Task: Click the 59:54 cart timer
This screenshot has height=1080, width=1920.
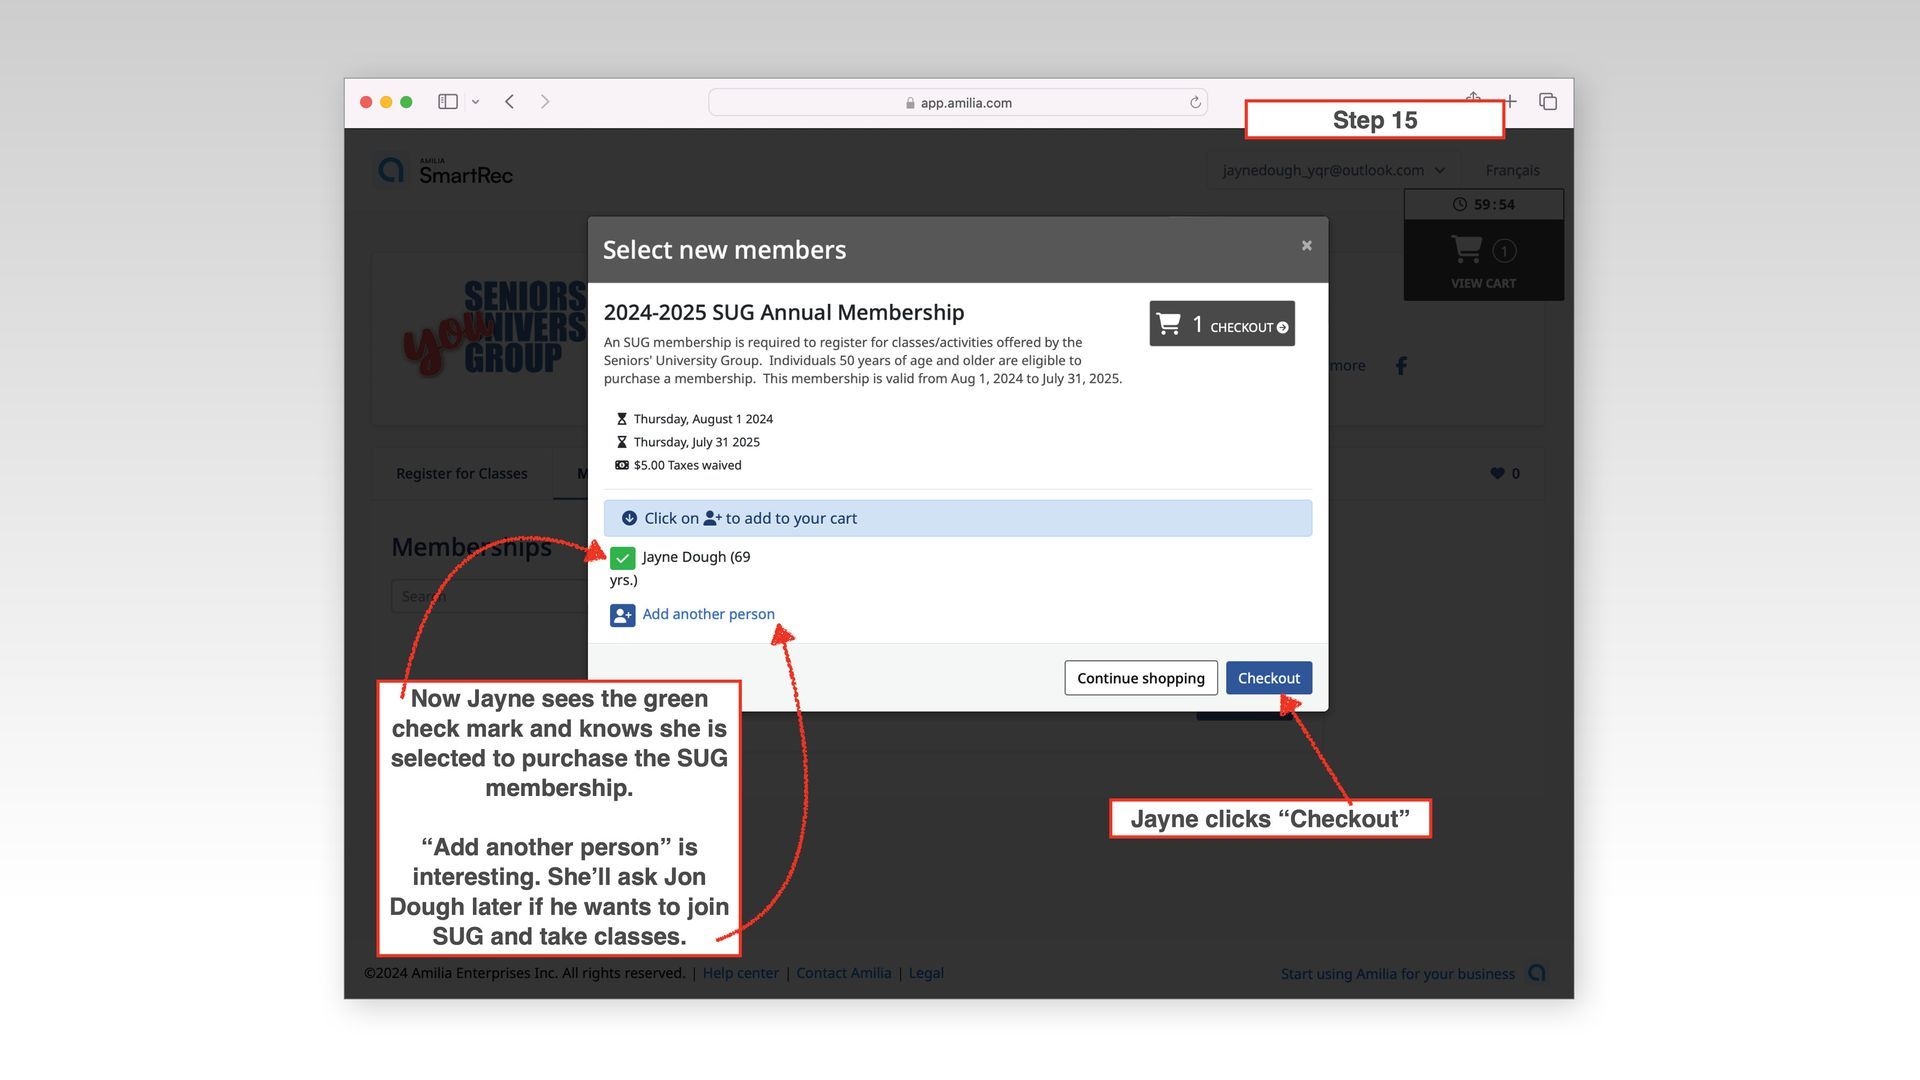Action: (x=1483, y=205)
